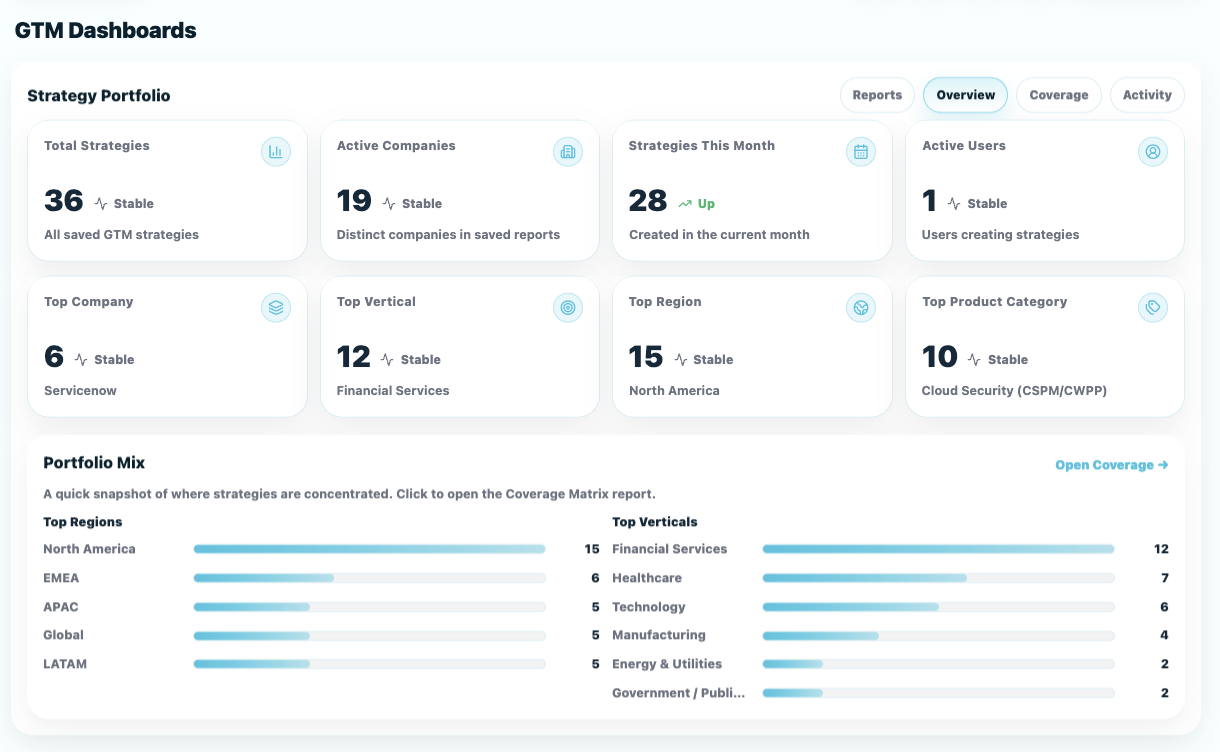Viewport: 1220px width, 752px height.
Task: Click the bar chart icon on Total Strategies
Action: 276,152
